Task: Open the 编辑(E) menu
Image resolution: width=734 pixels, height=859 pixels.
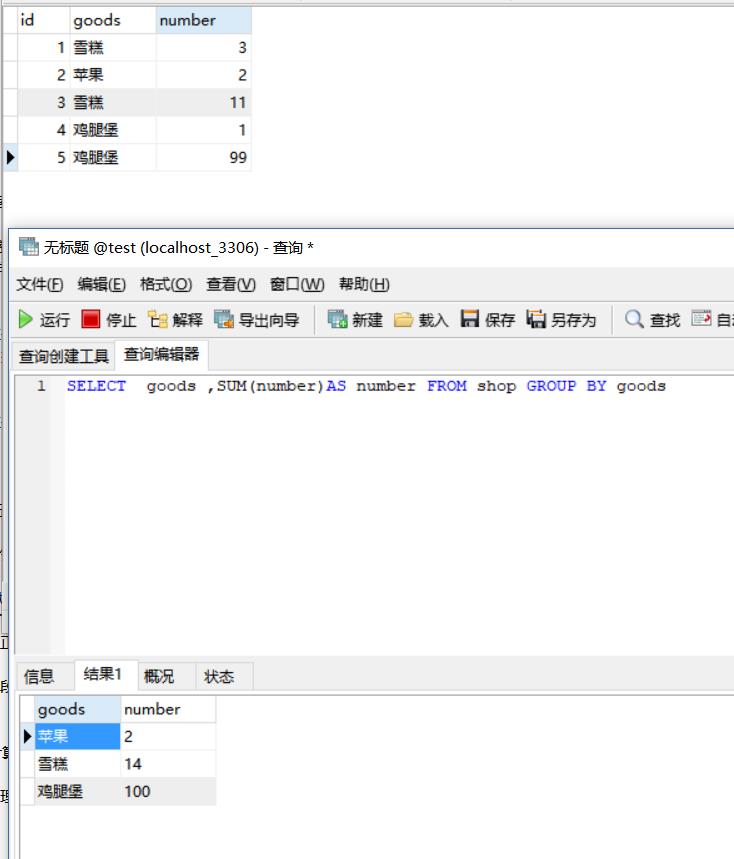Action: click(x=102, y=284)
